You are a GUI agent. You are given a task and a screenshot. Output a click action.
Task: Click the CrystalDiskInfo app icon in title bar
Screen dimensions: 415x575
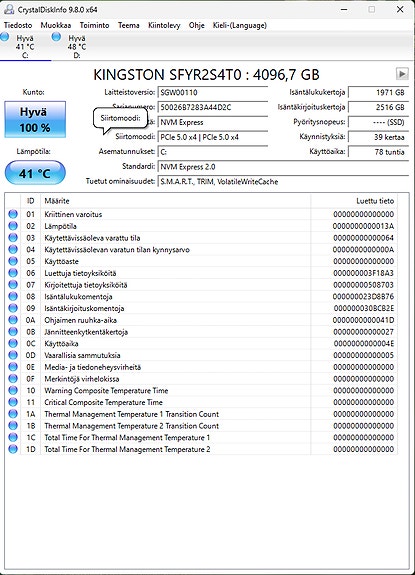coord(9,9)
